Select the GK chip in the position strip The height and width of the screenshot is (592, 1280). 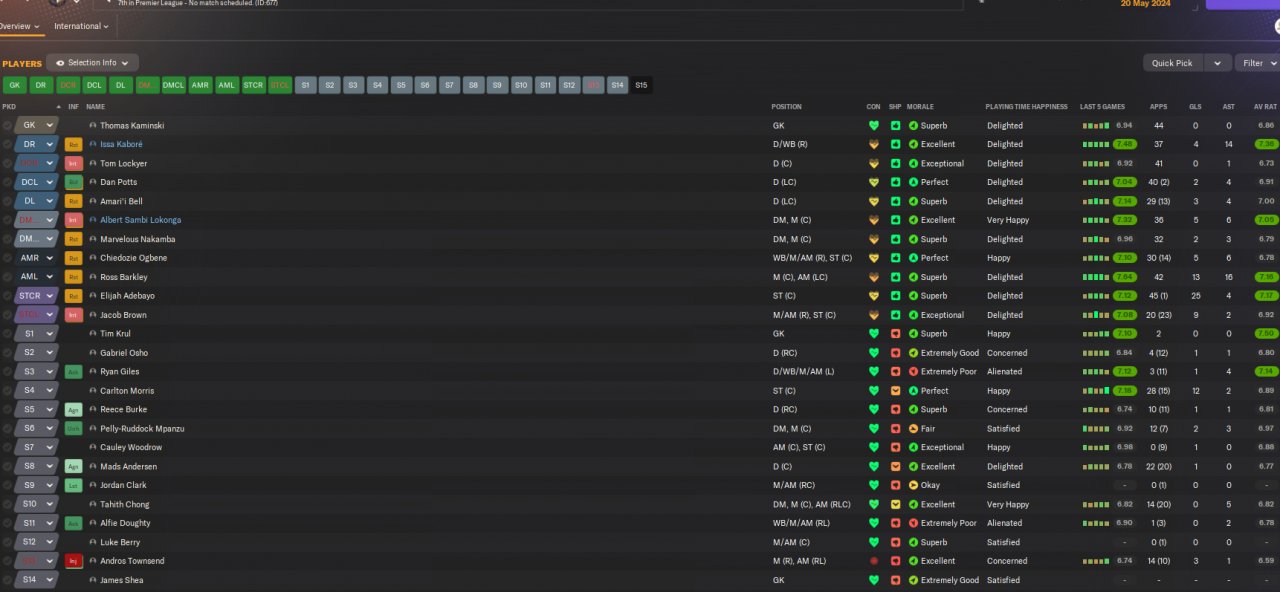tap(15, 85)
